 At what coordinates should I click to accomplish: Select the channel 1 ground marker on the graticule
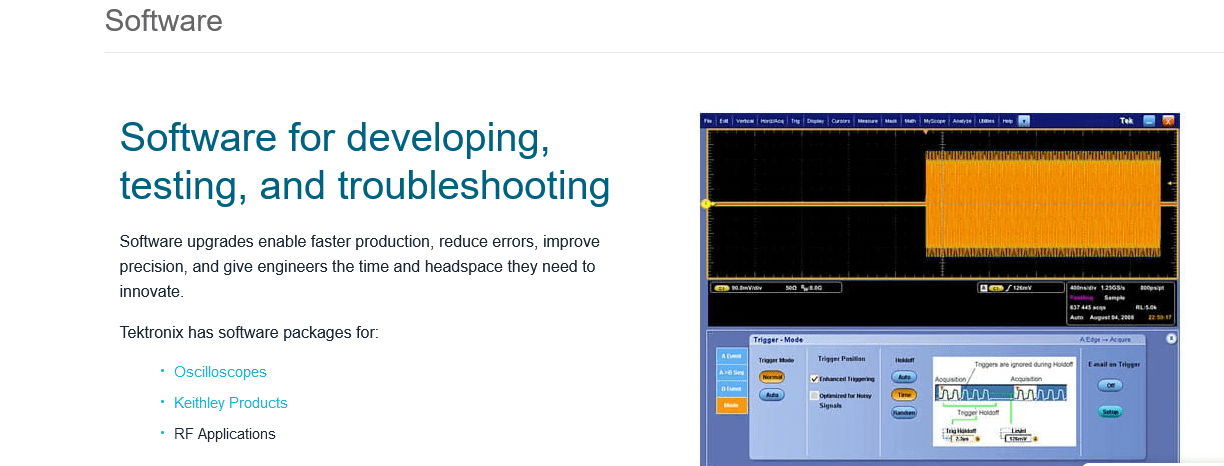pos(706,204)
